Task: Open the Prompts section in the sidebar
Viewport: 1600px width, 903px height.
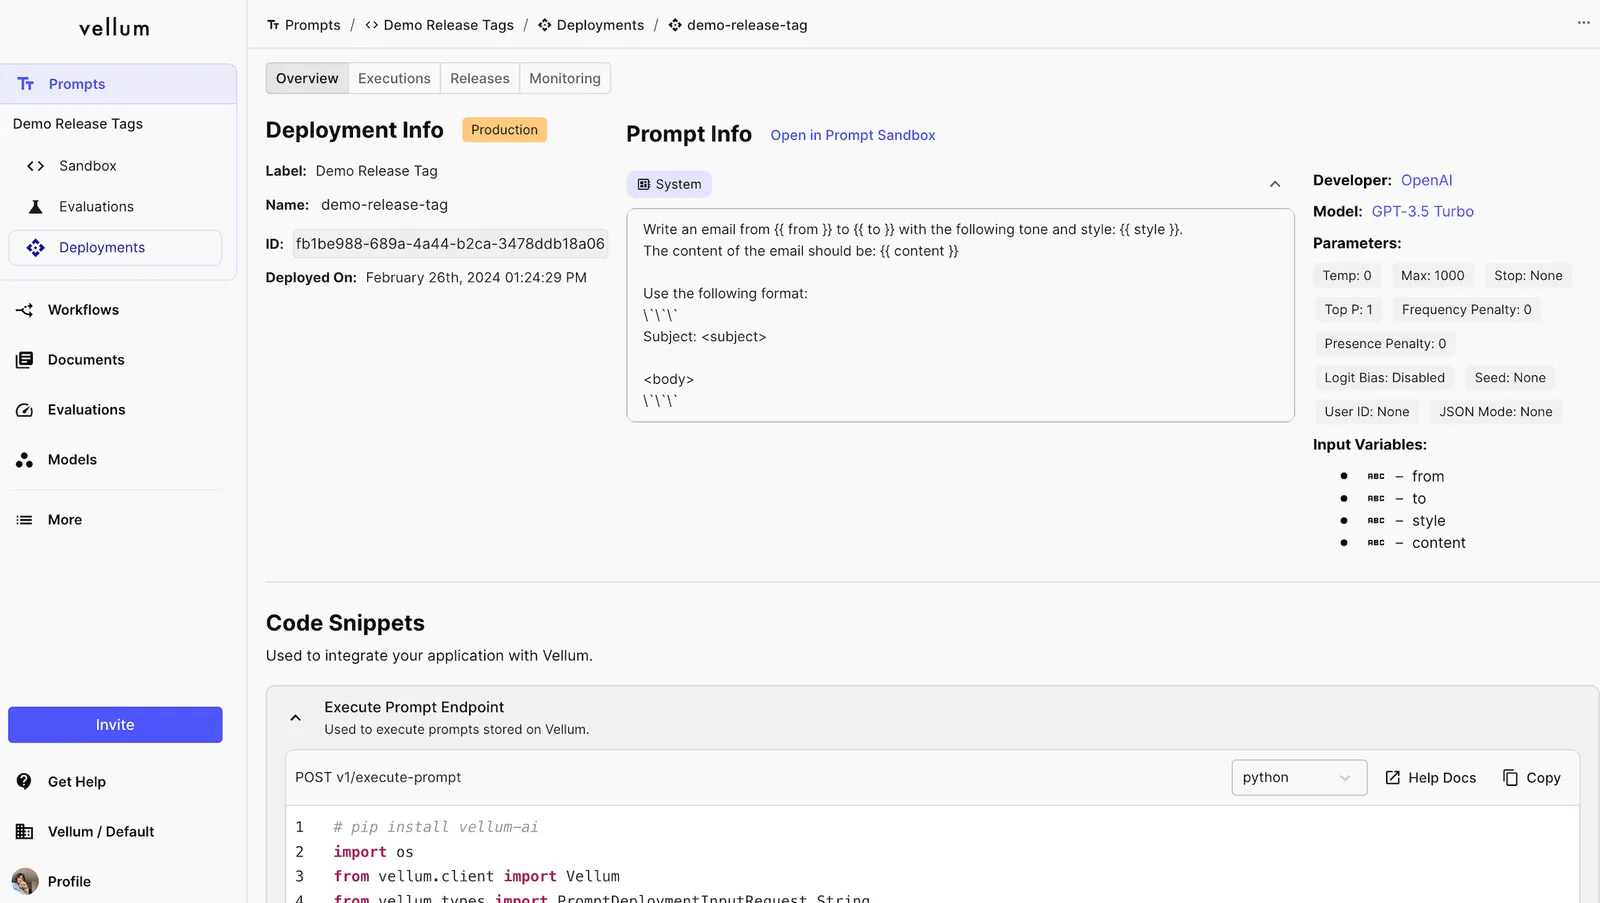Action: tap(118, 84)
